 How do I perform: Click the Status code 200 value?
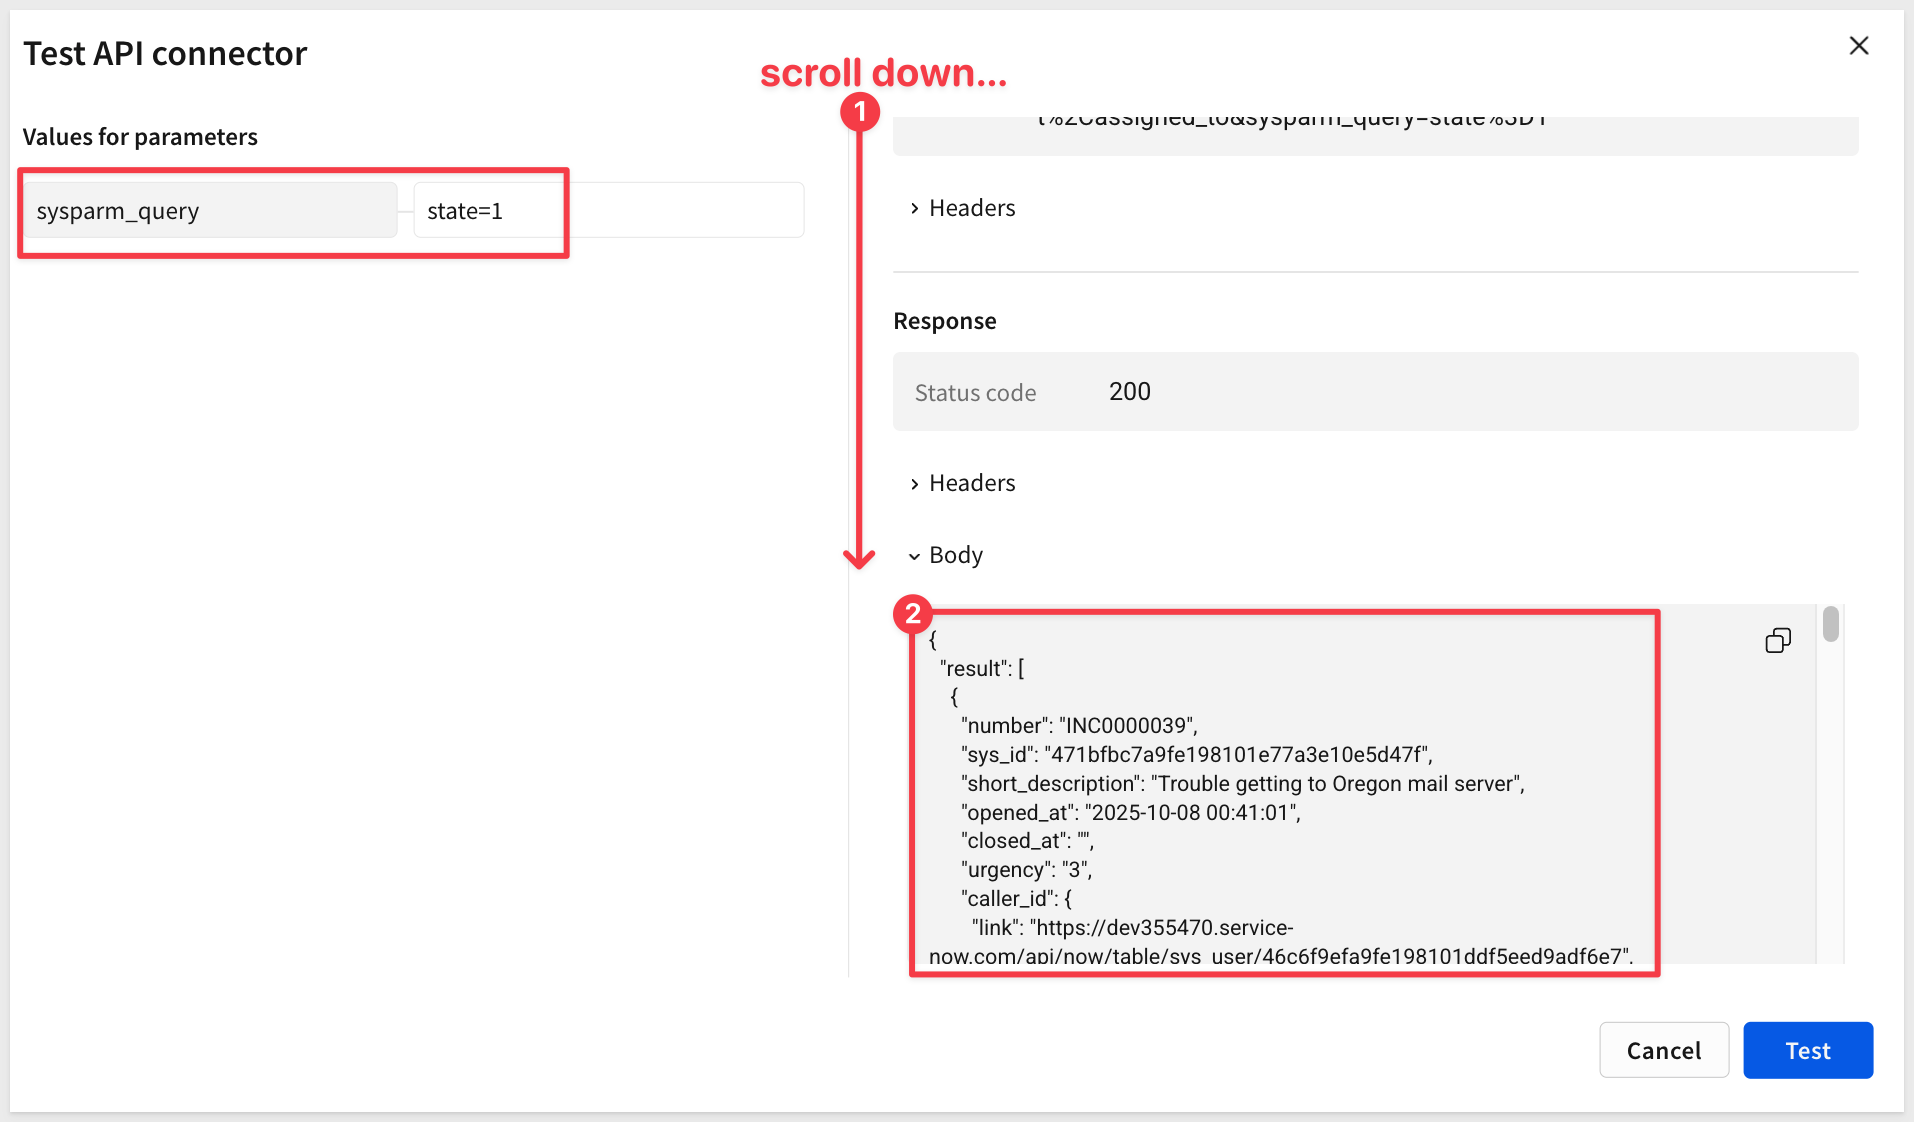coord(1129,392)
